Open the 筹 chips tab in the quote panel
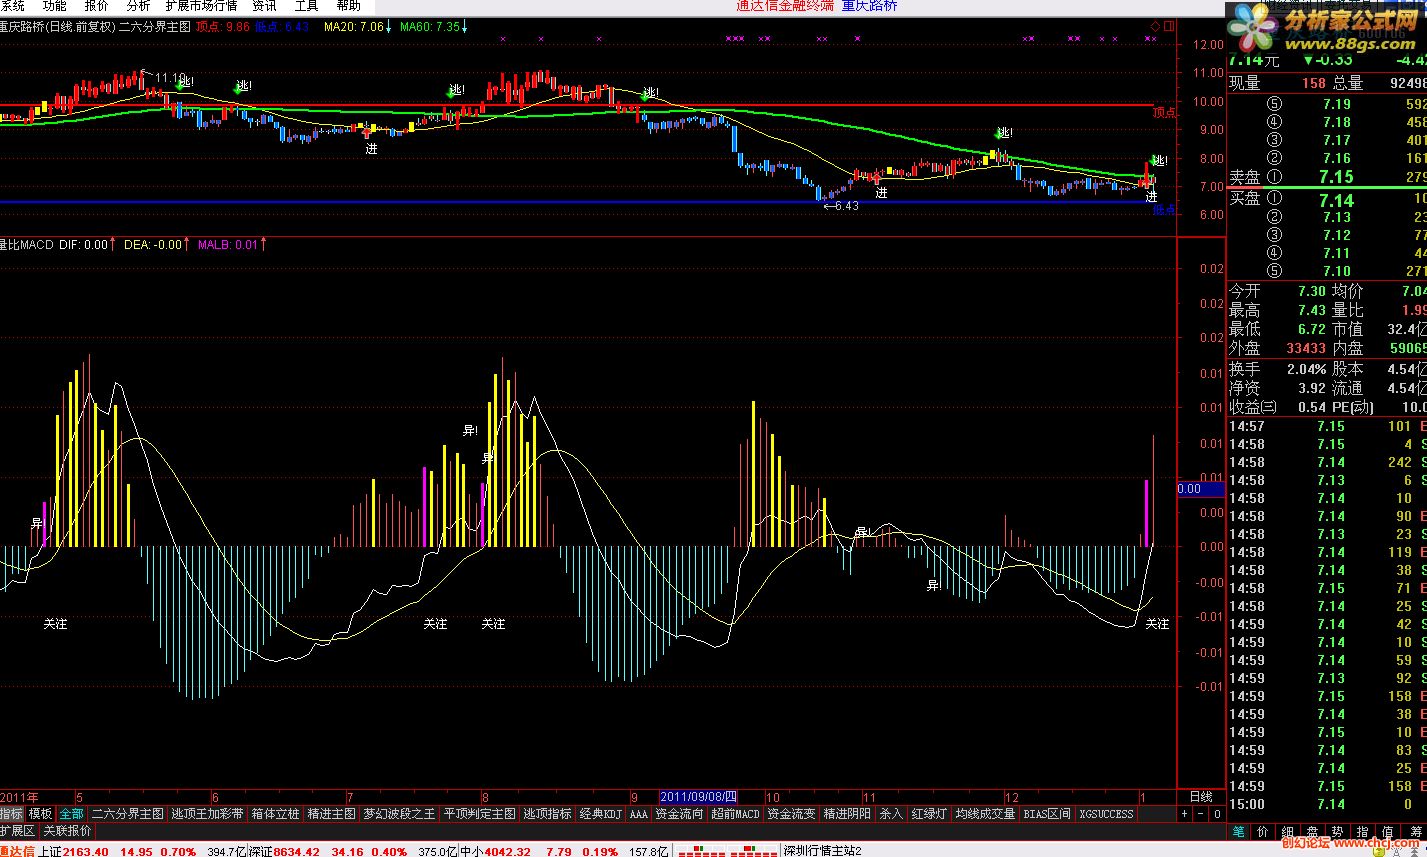 click(1414, 832)
